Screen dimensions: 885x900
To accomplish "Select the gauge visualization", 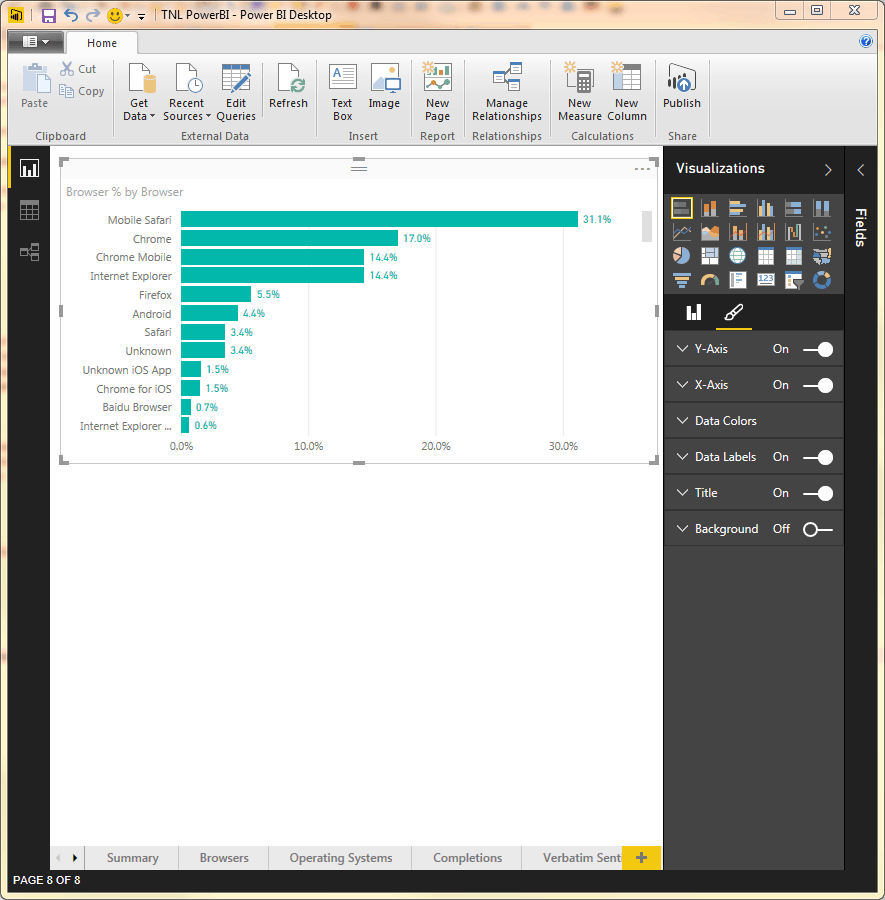I will coord(709,280).
